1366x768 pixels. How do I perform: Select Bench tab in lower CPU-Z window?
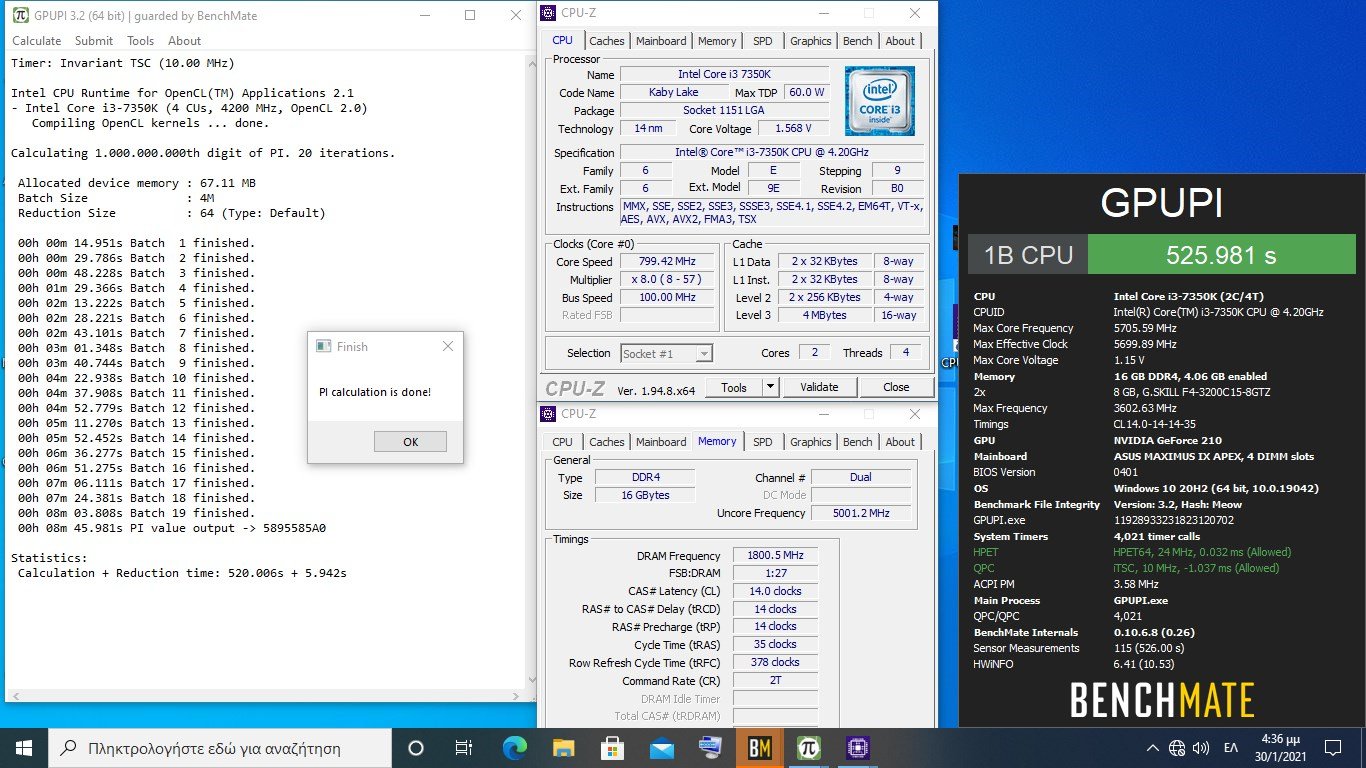click(857, 442)
